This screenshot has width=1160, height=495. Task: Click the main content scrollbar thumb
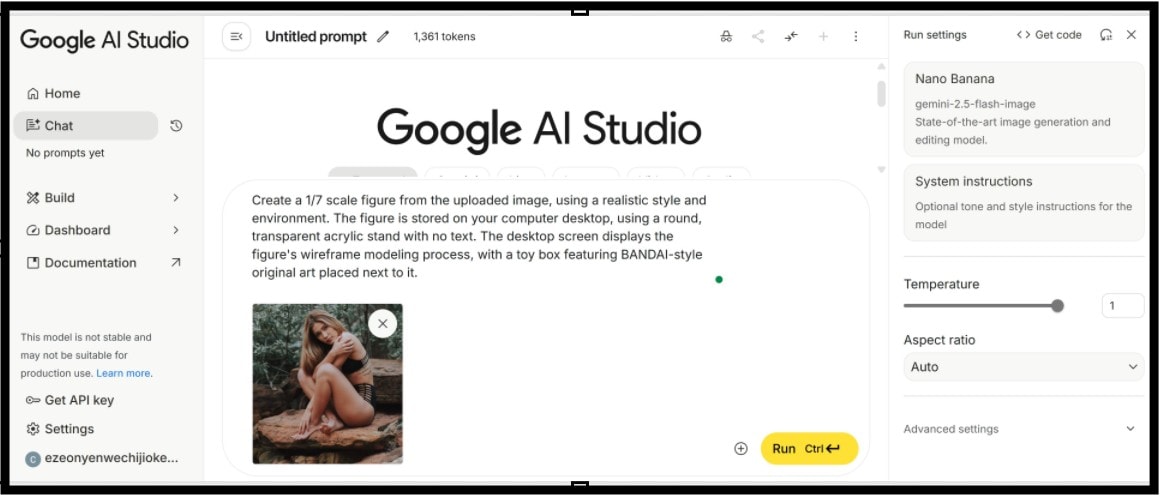click(x=881, y=94)
